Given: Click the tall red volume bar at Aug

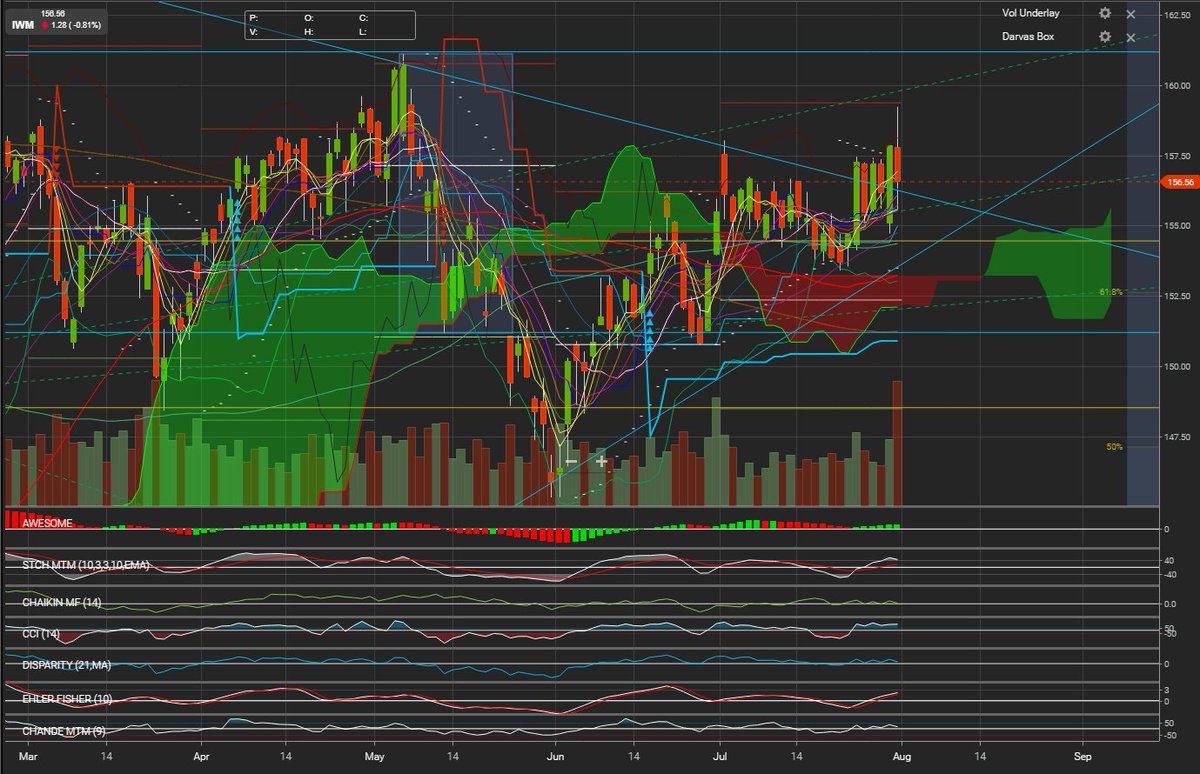Looking at the screenshot, I should (x=897, y=442).
